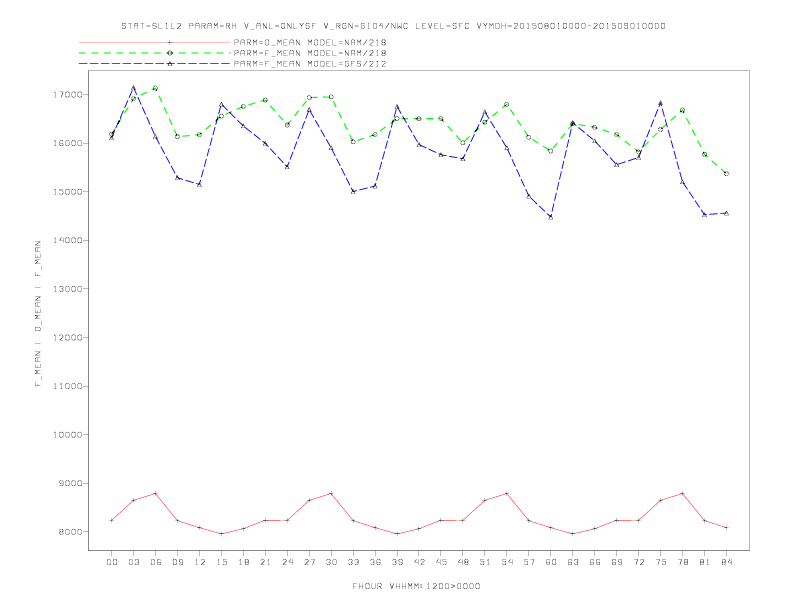Click the y-axis tick label 14000
Image resolution: width=792 pixels, height=612 pixels.
click(x=67, y=240)
